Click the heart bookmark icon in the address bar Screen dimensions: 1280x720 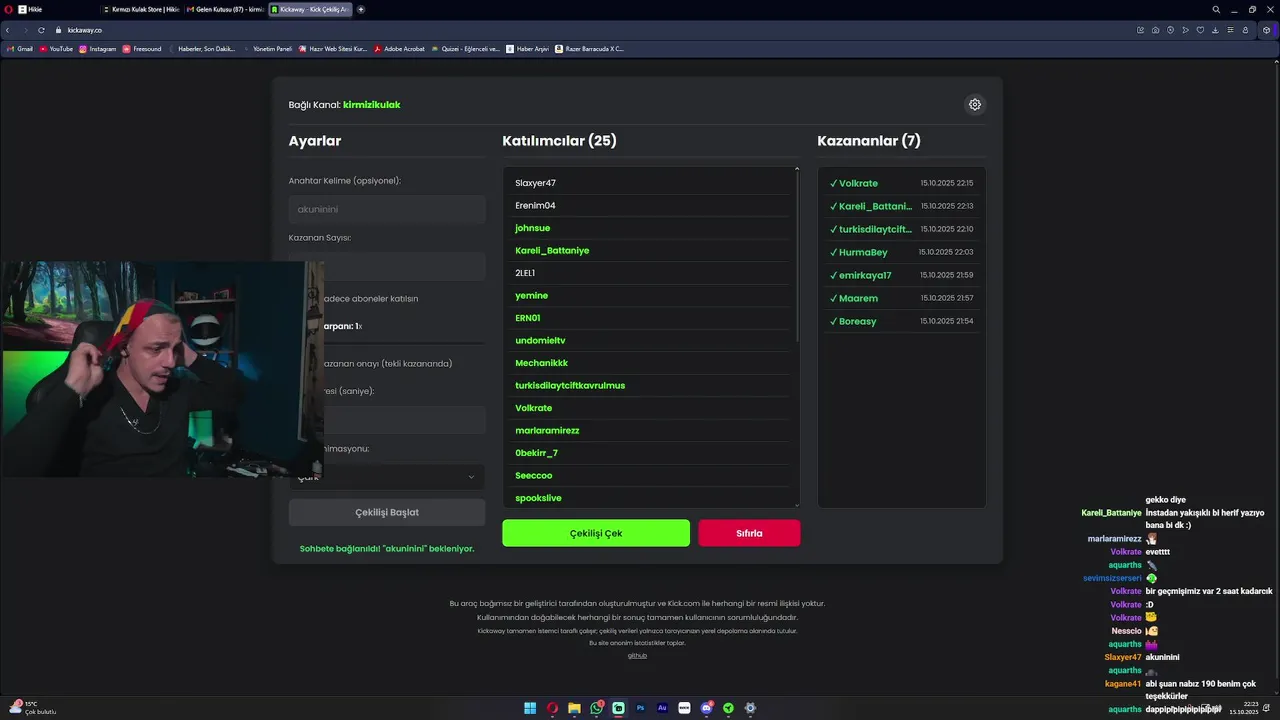coord(1200,30)
